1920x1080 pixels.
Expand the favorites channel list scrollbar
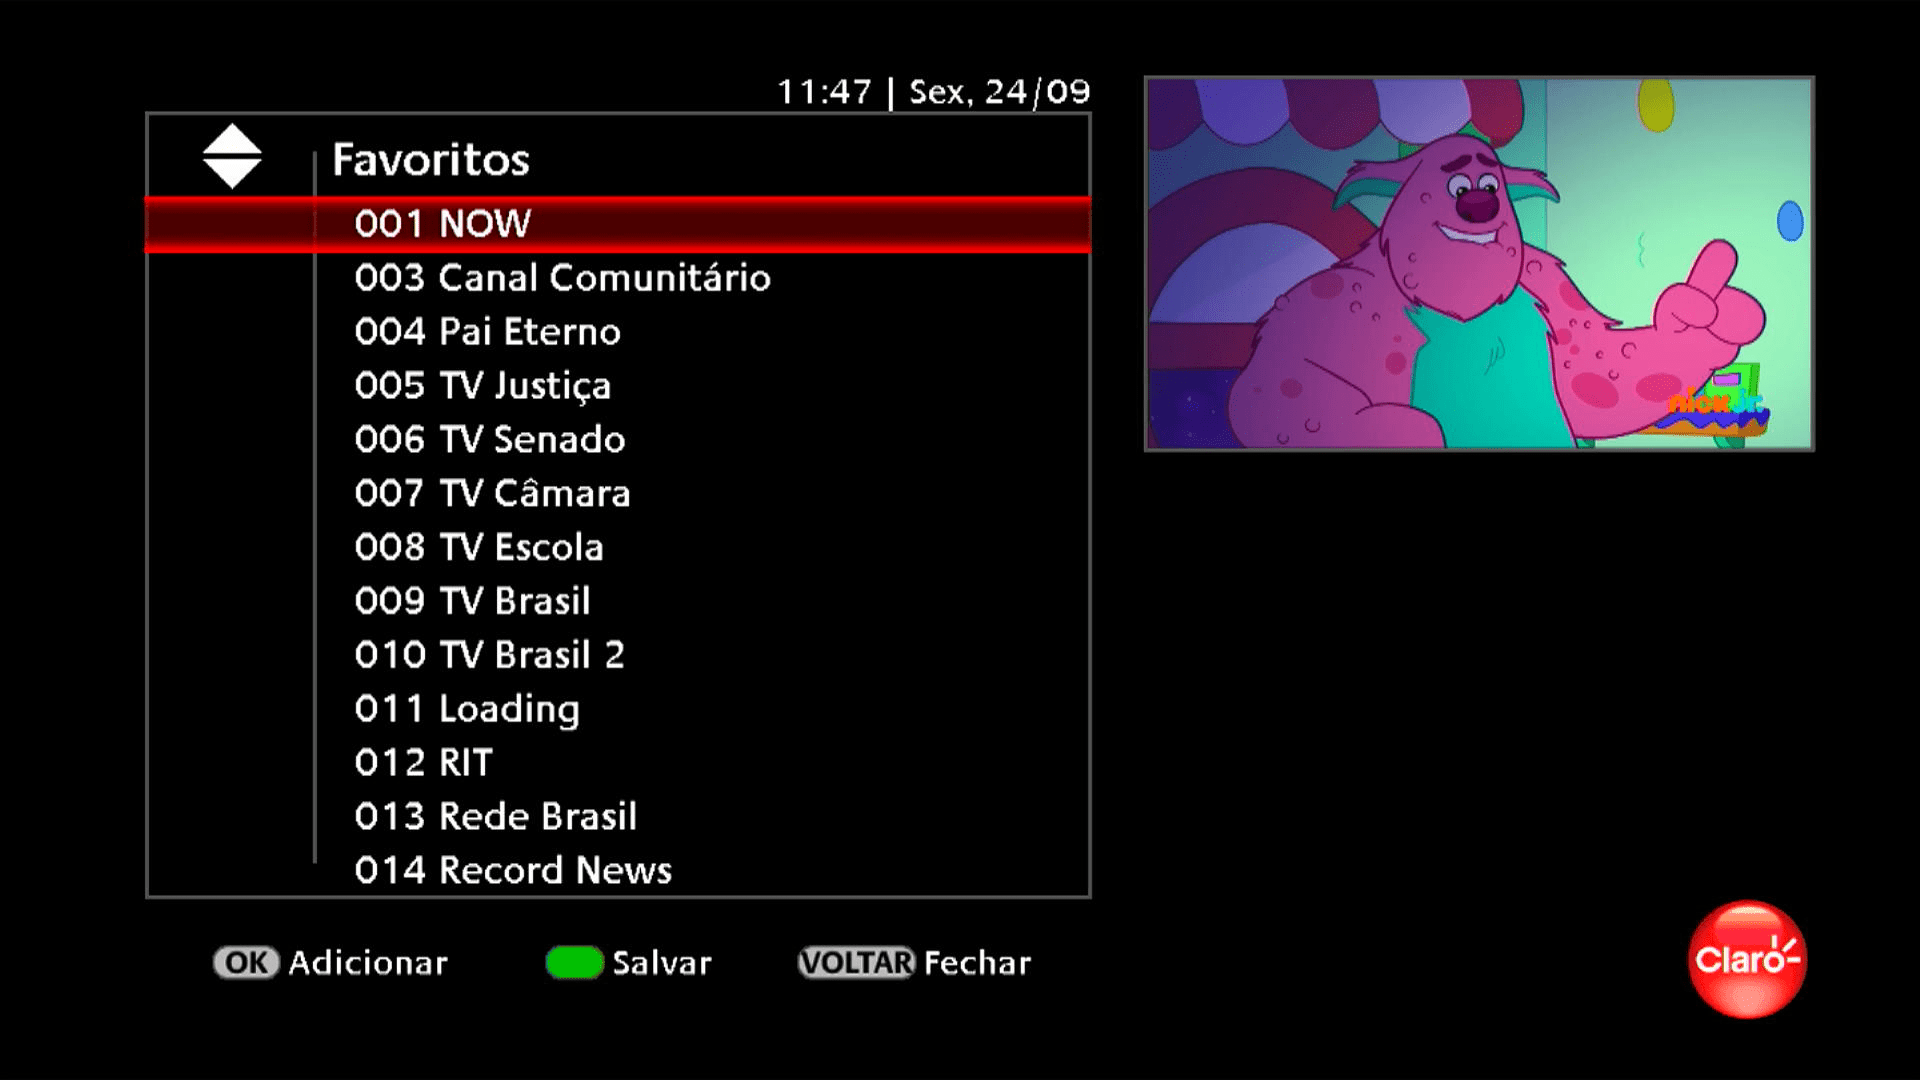(231, 156)
